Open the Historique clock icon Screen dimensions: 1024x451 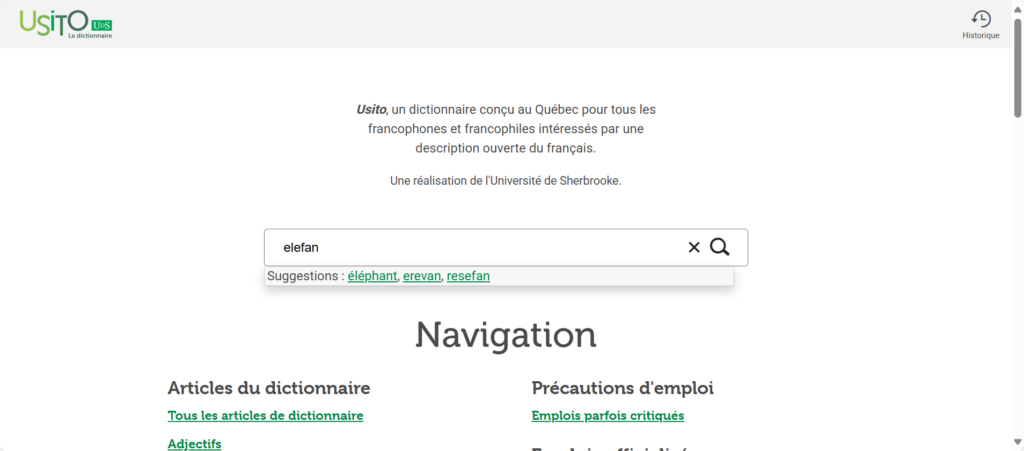[x=981, y=18]
